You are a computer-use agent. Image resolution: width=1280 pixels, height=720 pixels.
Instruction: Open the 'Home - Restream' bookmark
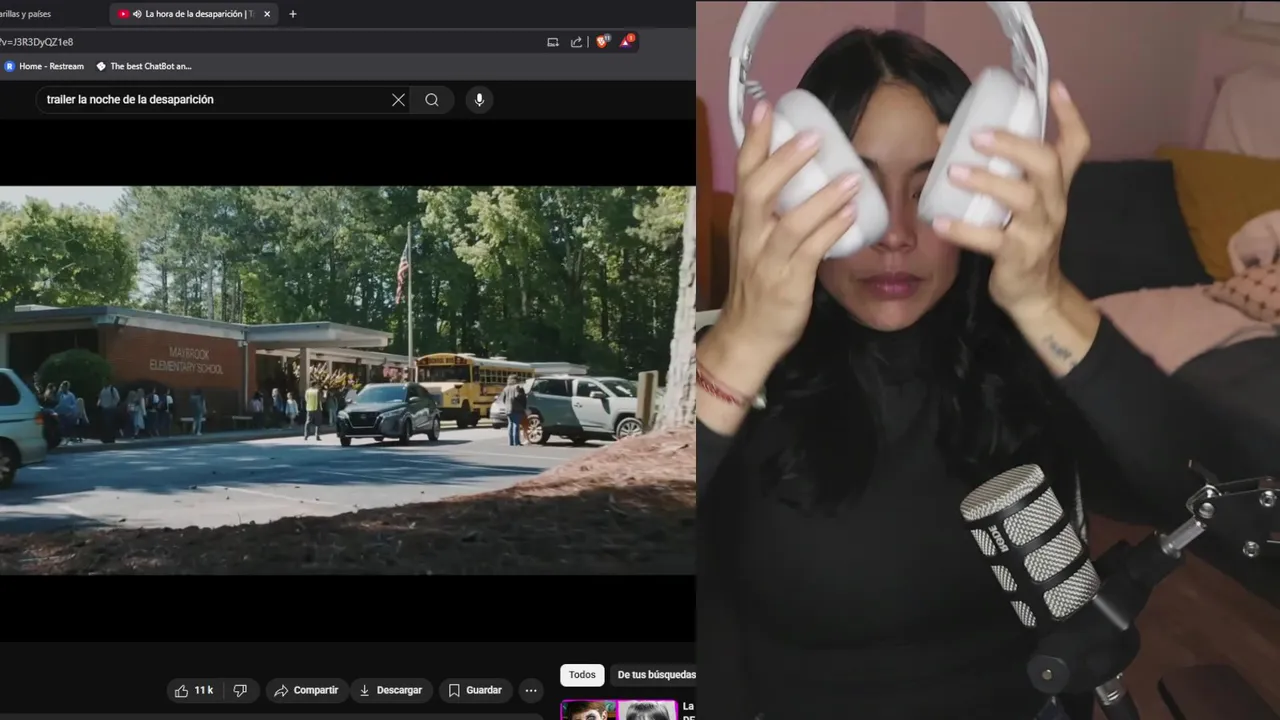pyautogui.click(x=45, y=66)
